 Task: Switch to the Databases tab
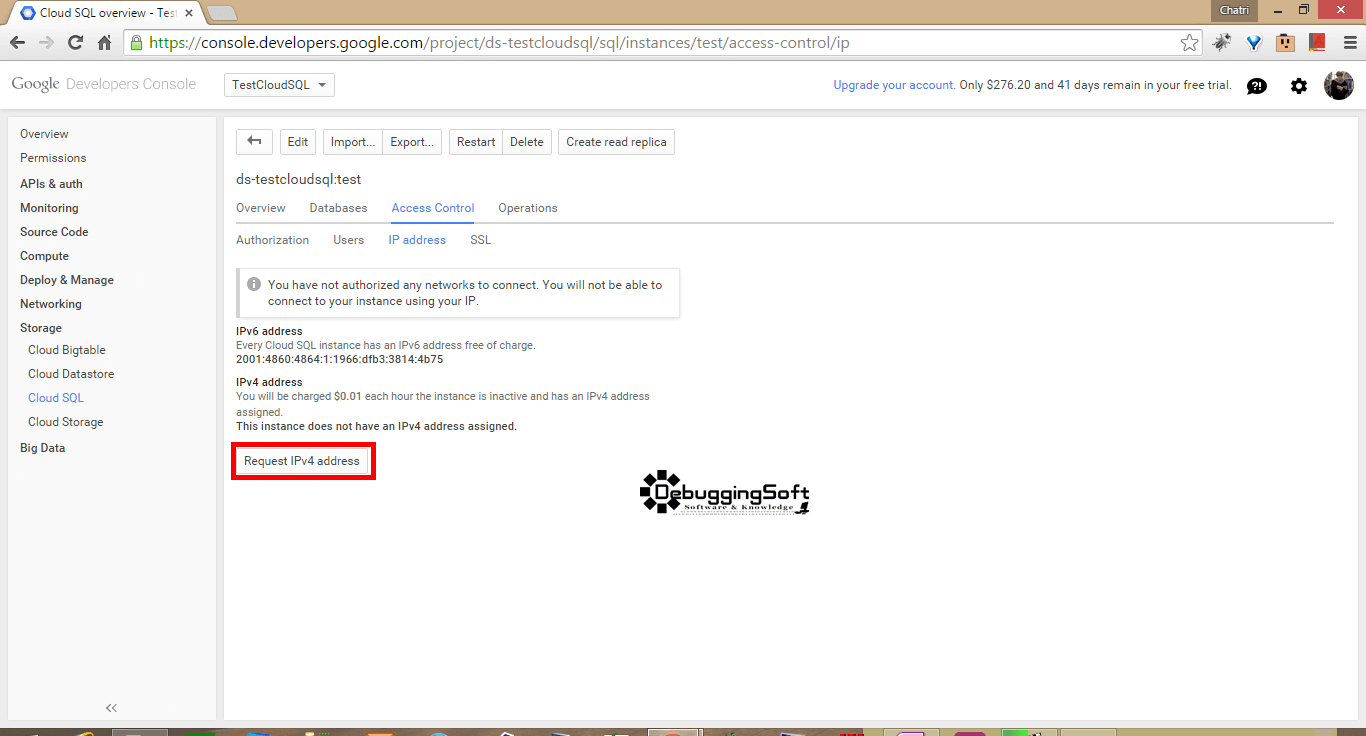tap(338, 208)
